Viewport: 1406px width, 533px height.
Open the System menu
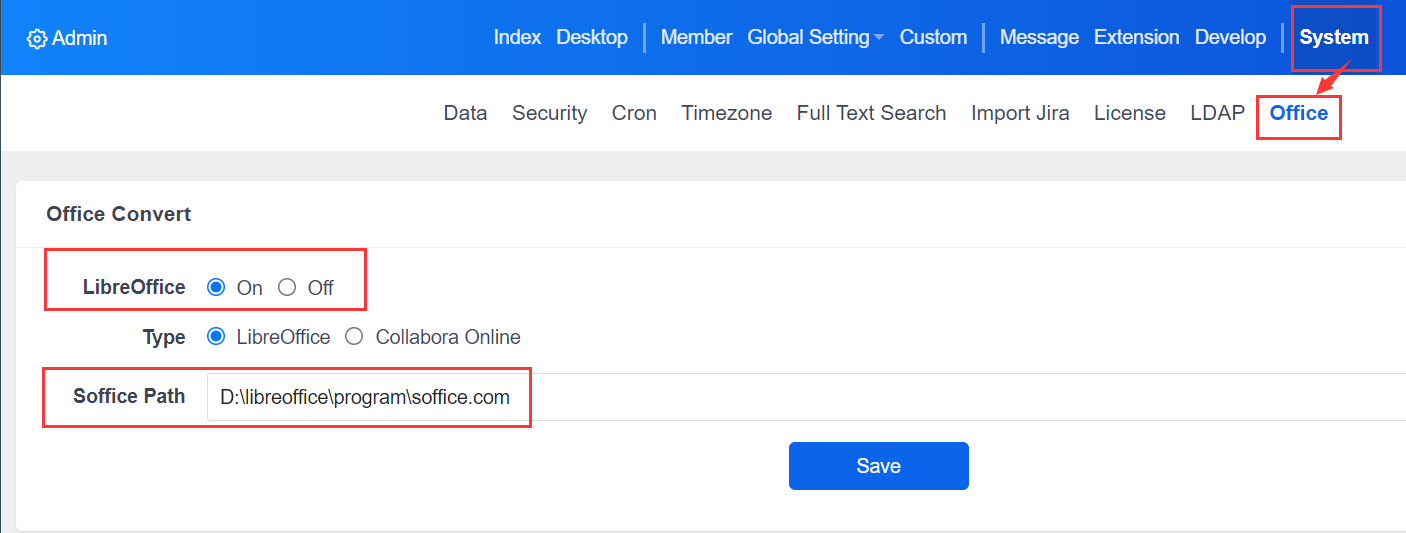(1334, 38)
